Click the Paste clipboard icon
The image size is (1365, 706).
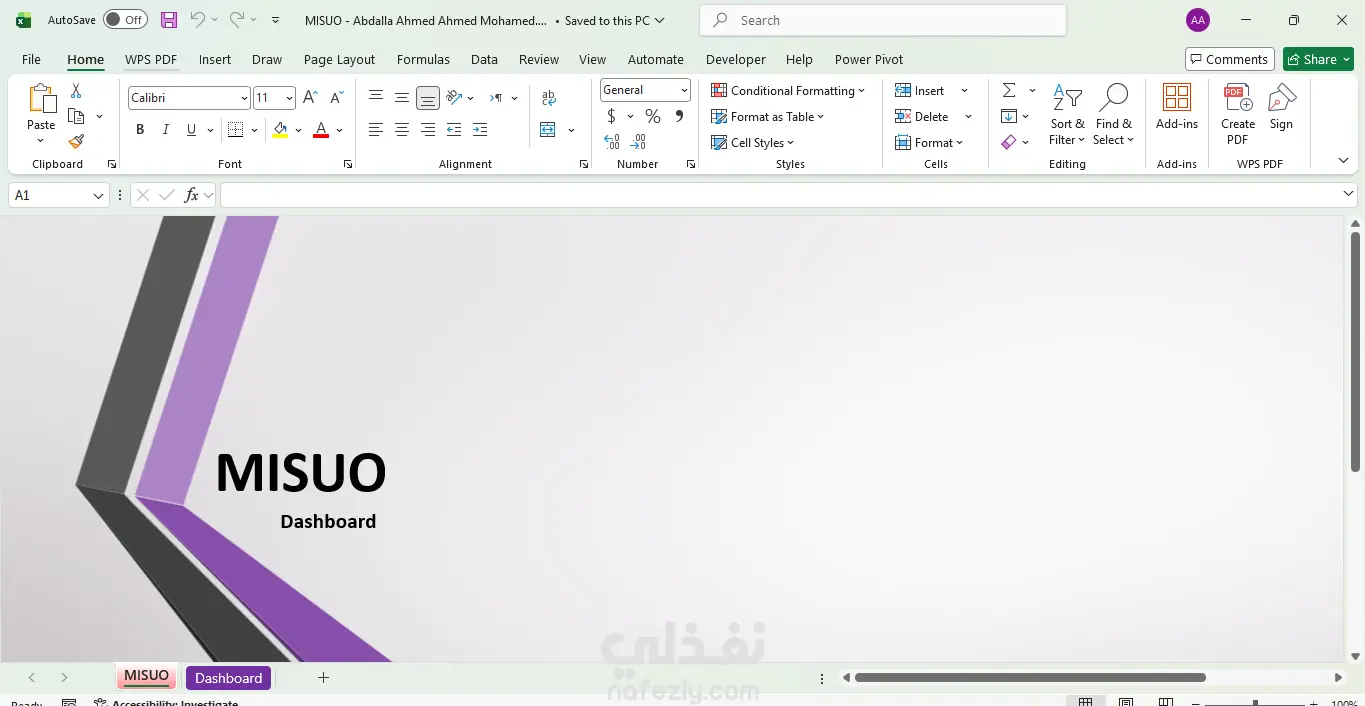(41, 99)
